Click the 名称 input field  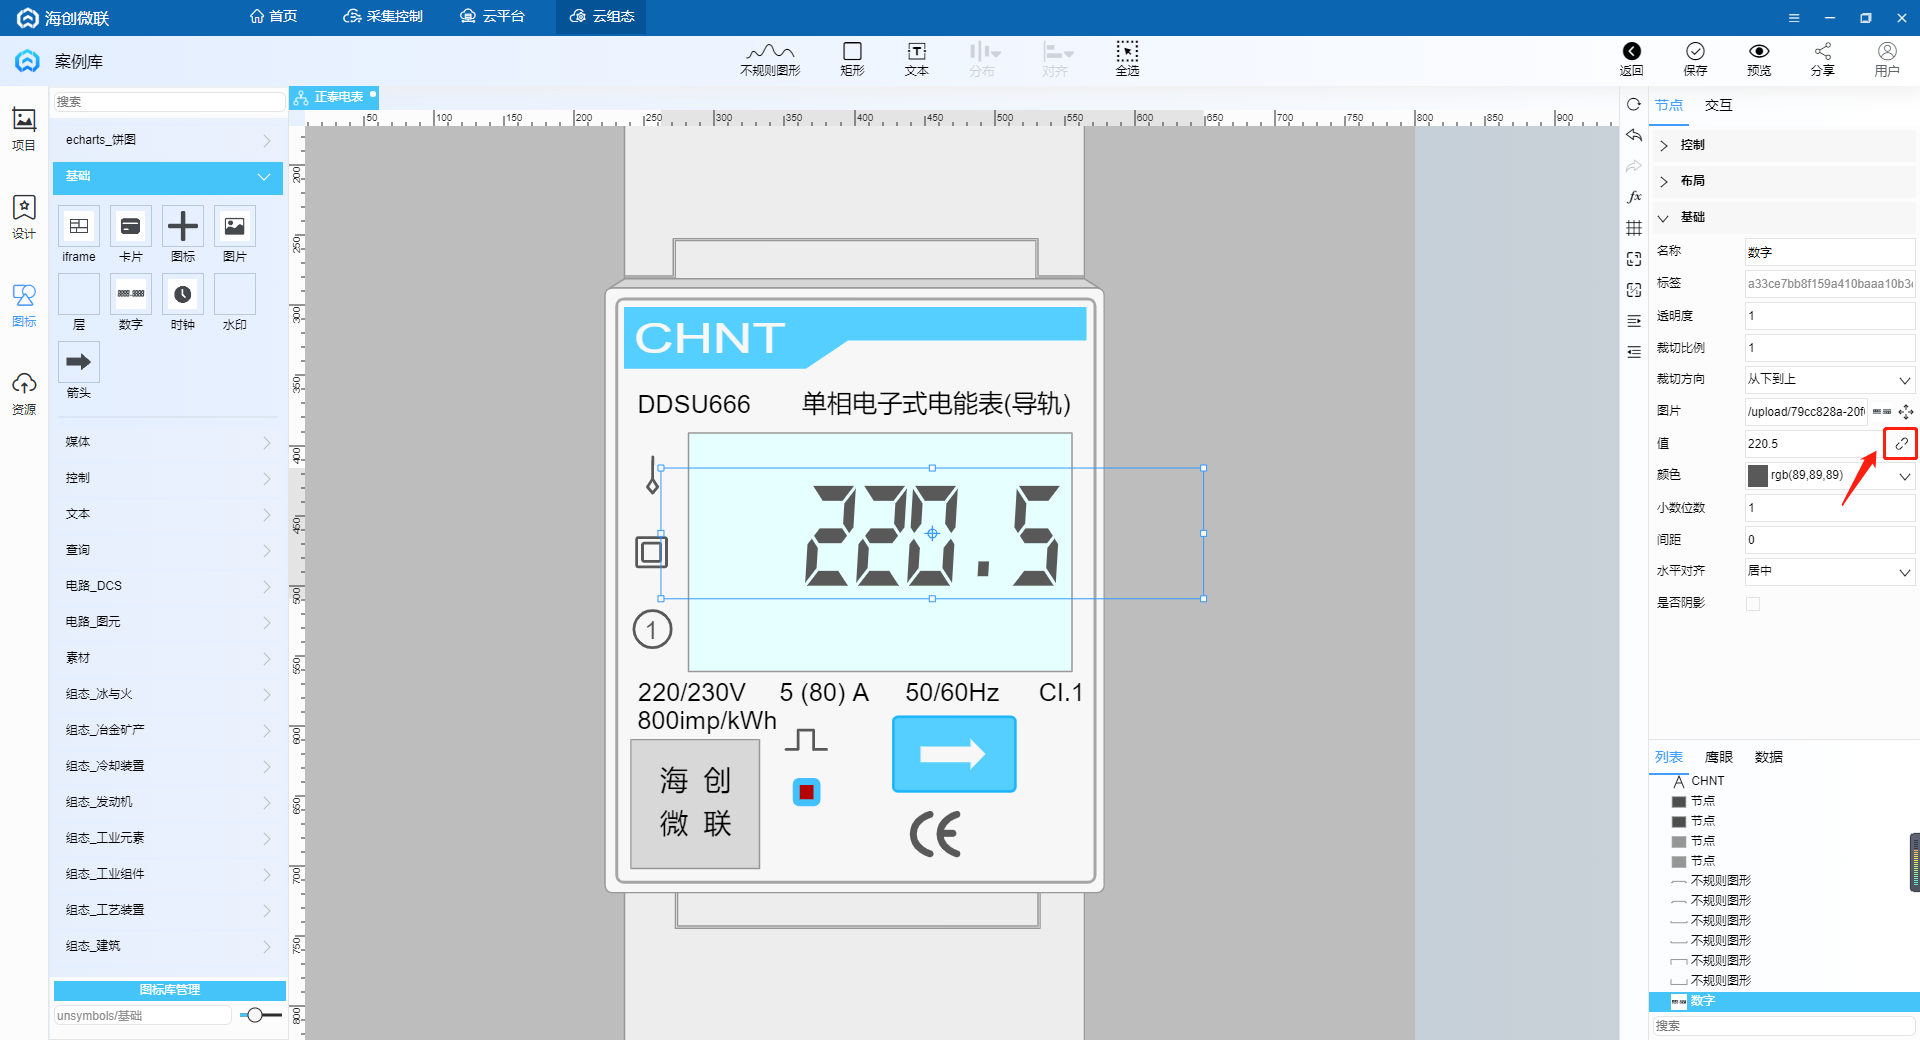coord(1830,252)
